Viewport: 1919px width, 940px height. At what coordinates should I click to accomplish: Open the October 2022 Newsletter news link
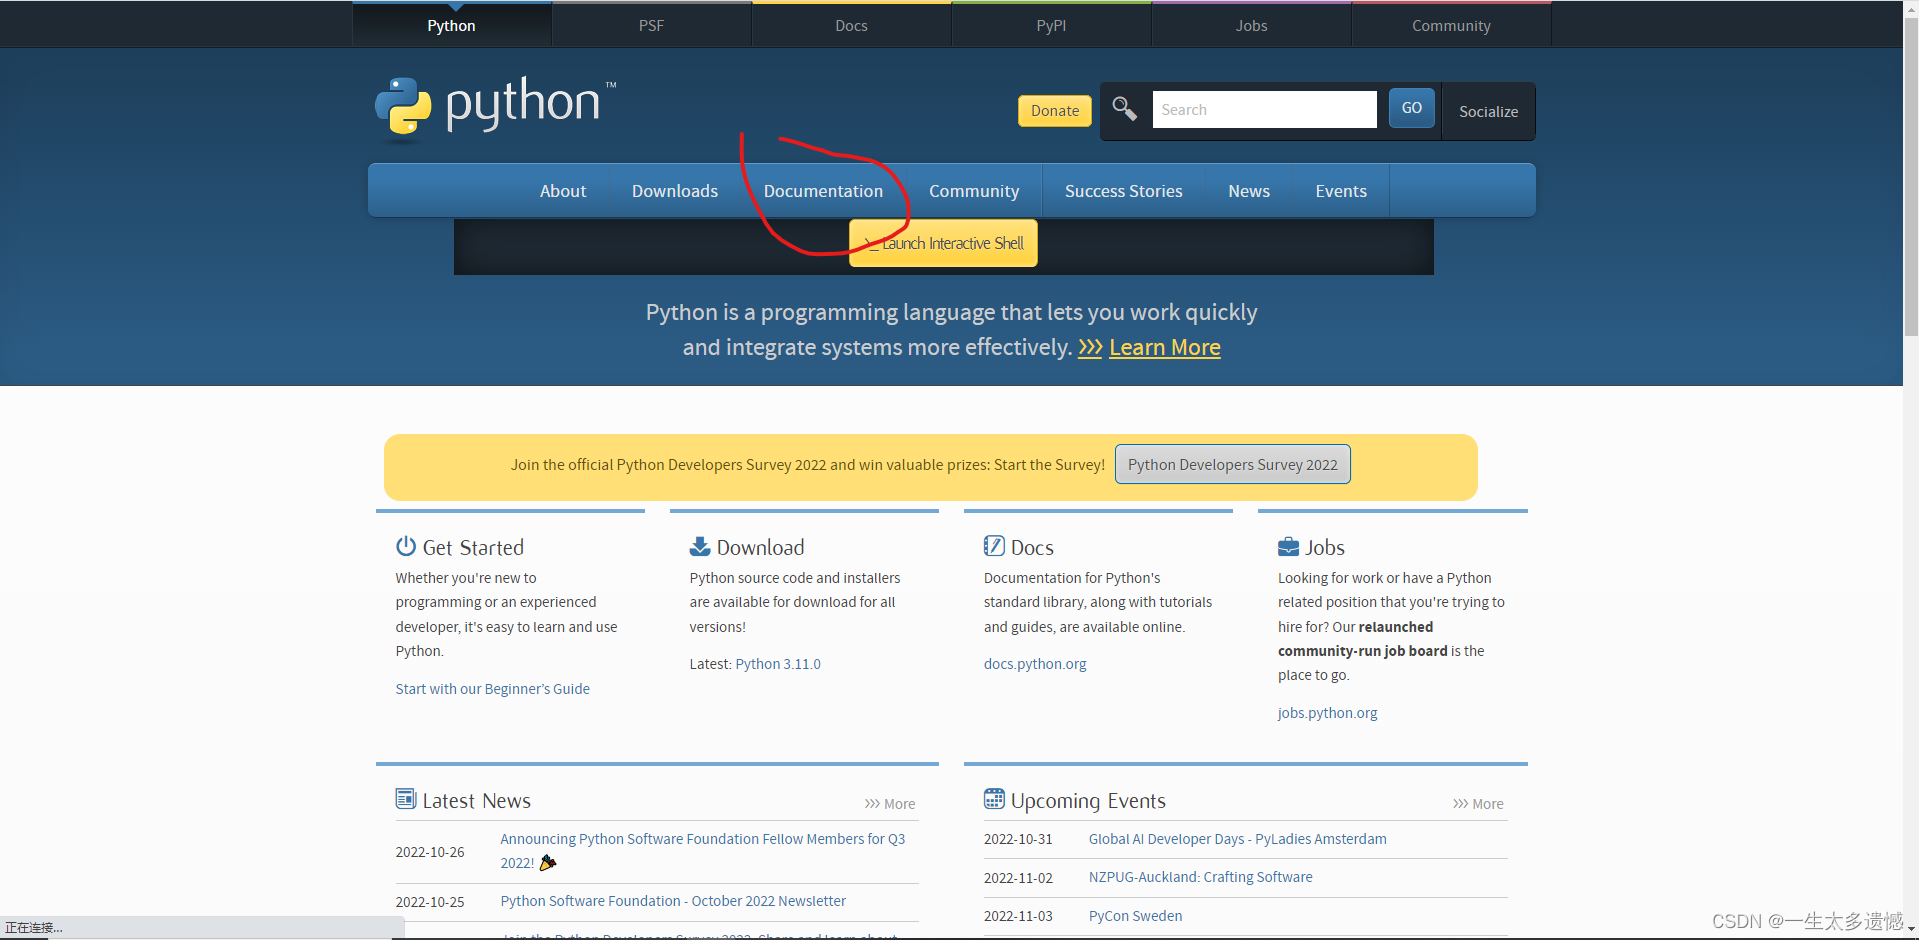point(673,901)
